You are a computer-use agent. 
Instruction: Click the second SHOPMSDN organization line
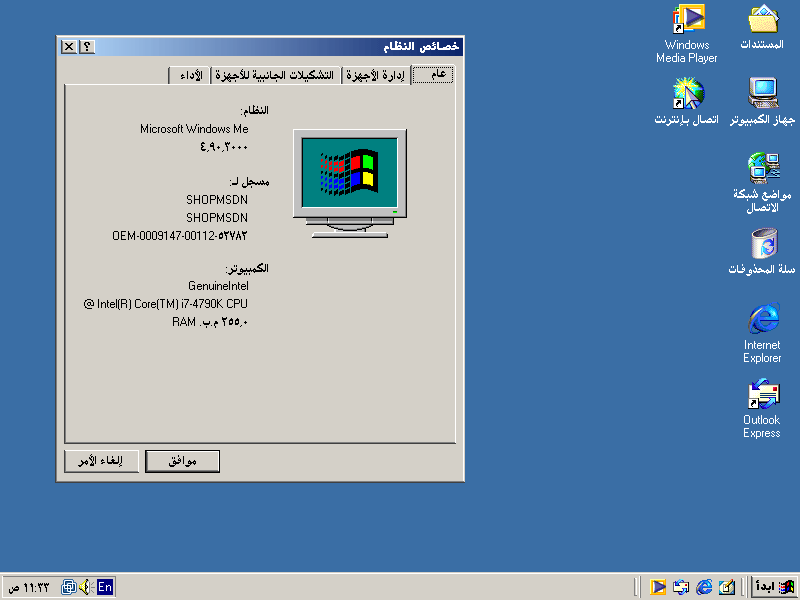coord(217,218)
